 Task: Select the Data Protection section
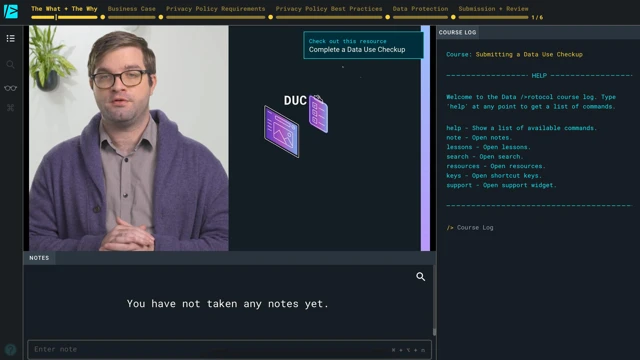click(420, 9)
